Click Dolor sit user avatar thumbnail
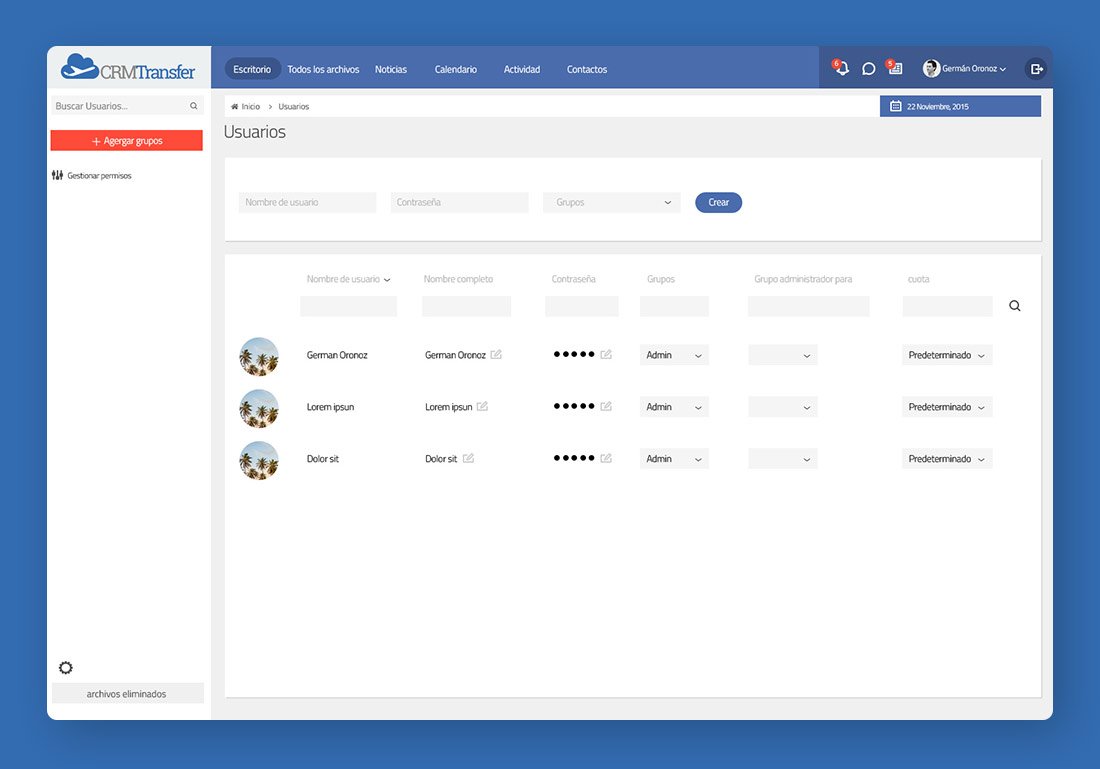 click(259, 460)
